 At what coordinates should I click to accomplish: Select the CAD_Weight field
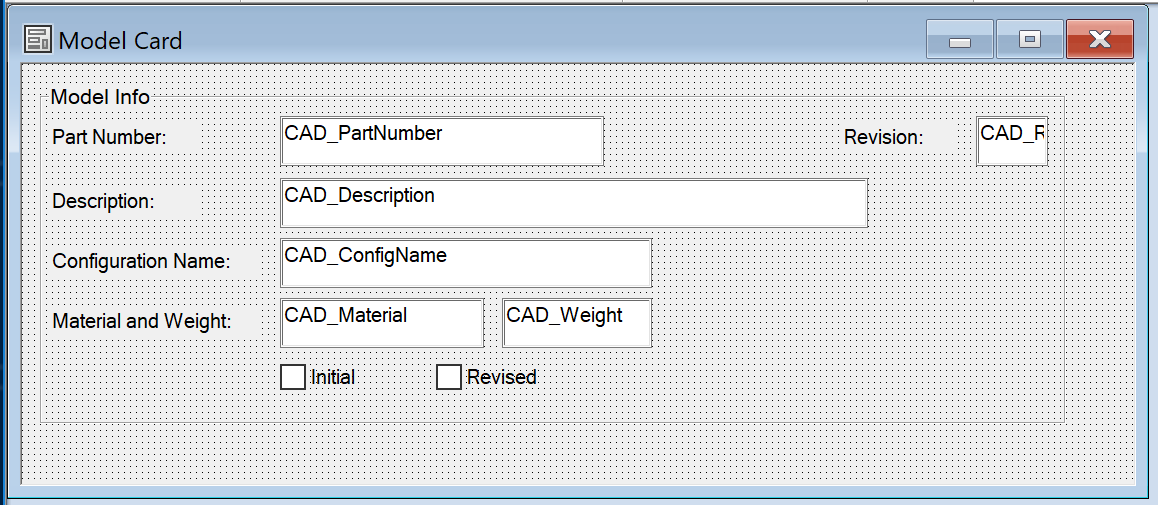pos(577,323)
